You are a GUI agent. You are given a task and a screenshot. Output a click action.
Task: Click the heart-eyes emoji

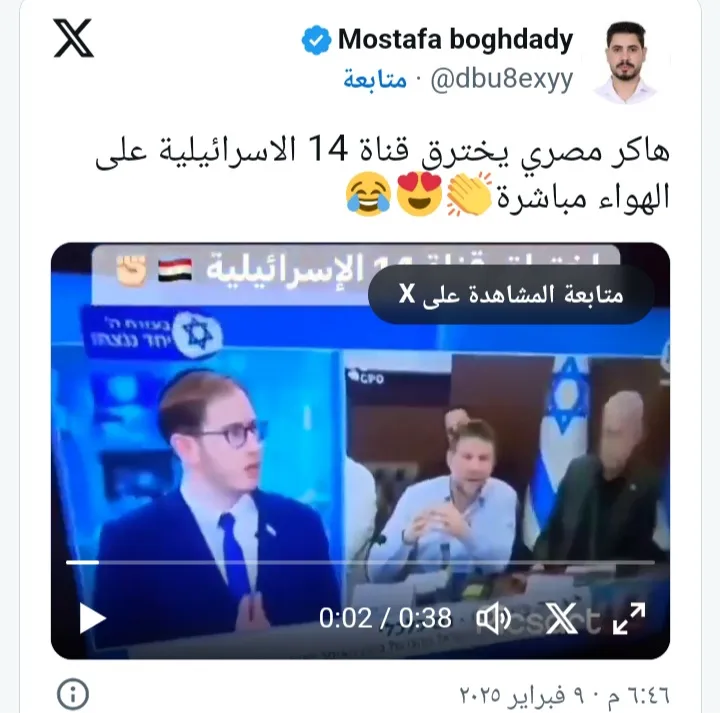point(419,195)
